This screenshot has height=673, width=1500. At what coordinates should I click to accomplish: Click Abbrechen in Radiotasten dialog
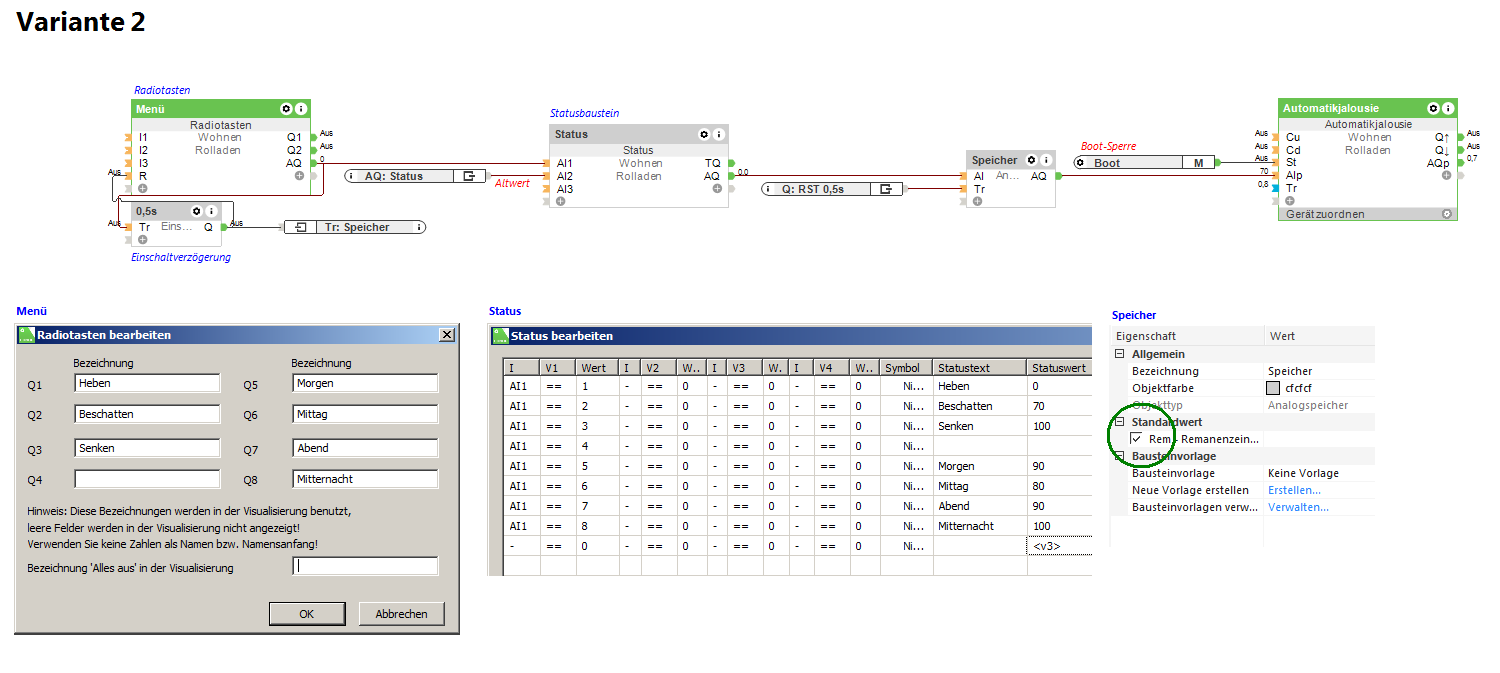(401, 614)
